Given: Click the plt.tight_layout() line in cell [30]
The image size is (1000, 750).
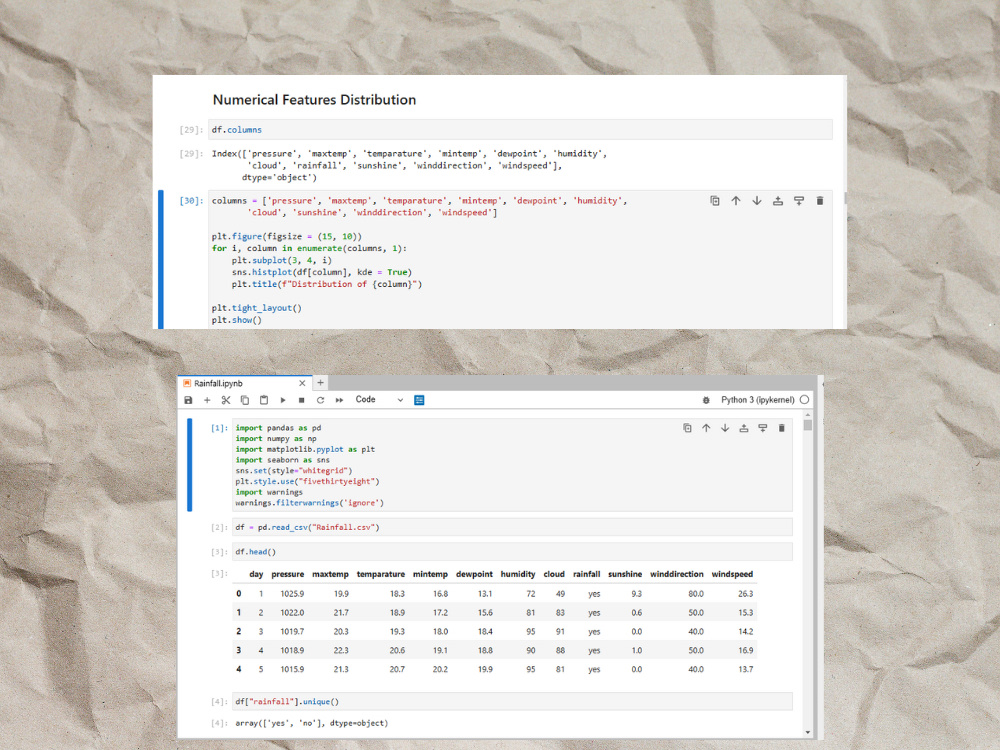Looking at the screenshot, I should 256,308.
